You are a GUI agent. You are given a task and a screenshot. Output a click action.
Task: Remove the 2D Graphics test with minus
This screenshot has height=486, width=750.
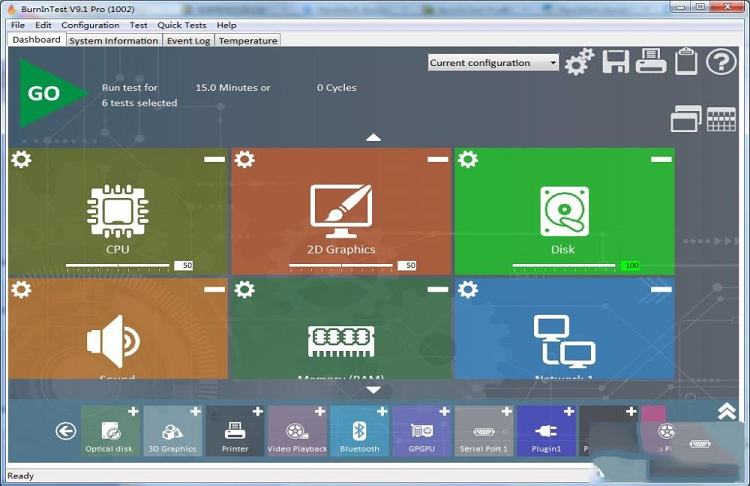click(438, 159)
